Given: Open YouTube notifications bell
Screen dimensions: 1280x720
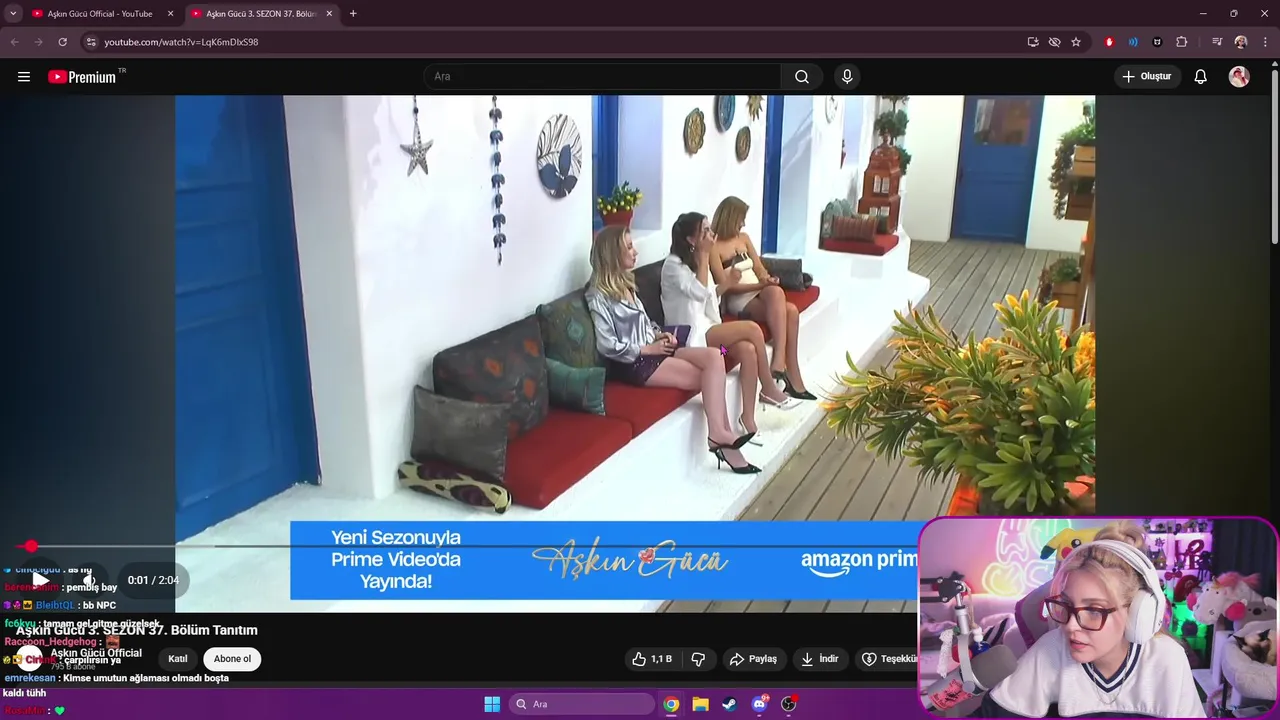Looking at the screenshot, I should 1201,77.
